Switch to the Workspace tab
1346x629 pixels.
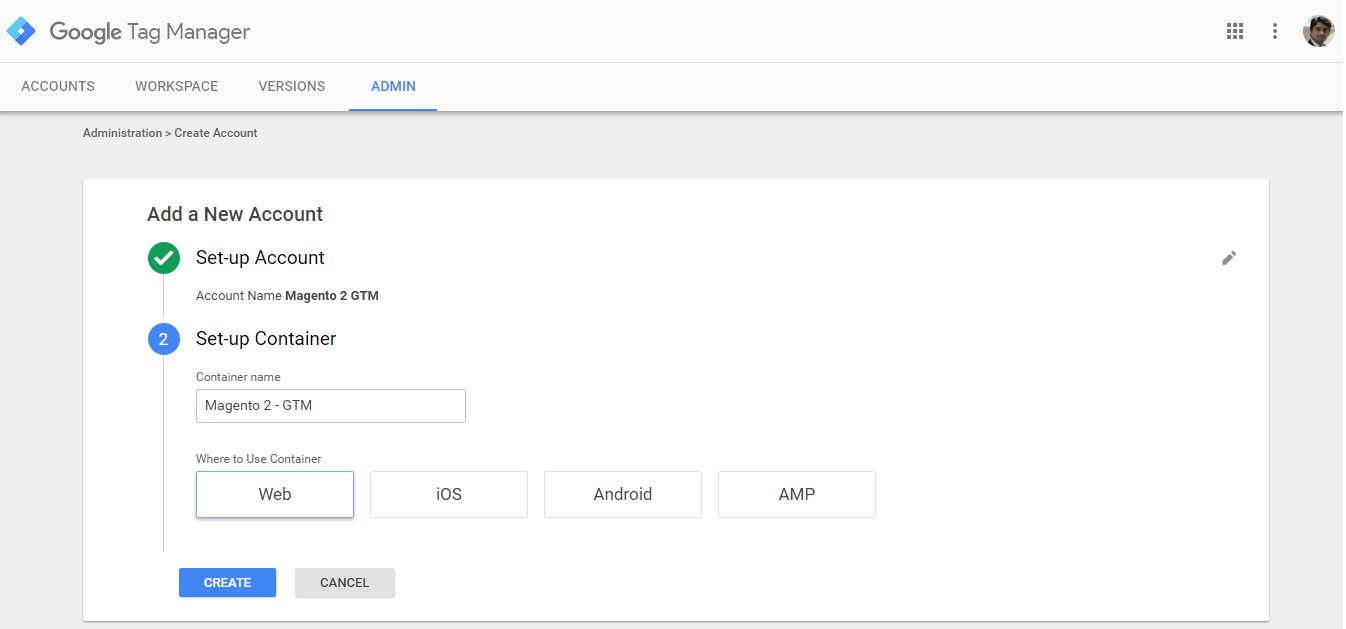point(177,86)
